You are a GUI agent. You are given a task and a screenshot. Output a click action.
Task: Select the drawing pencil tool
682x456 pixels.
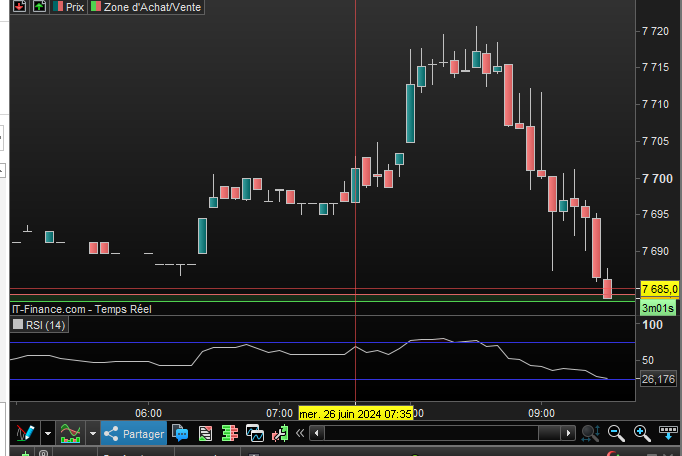[25, 433]
